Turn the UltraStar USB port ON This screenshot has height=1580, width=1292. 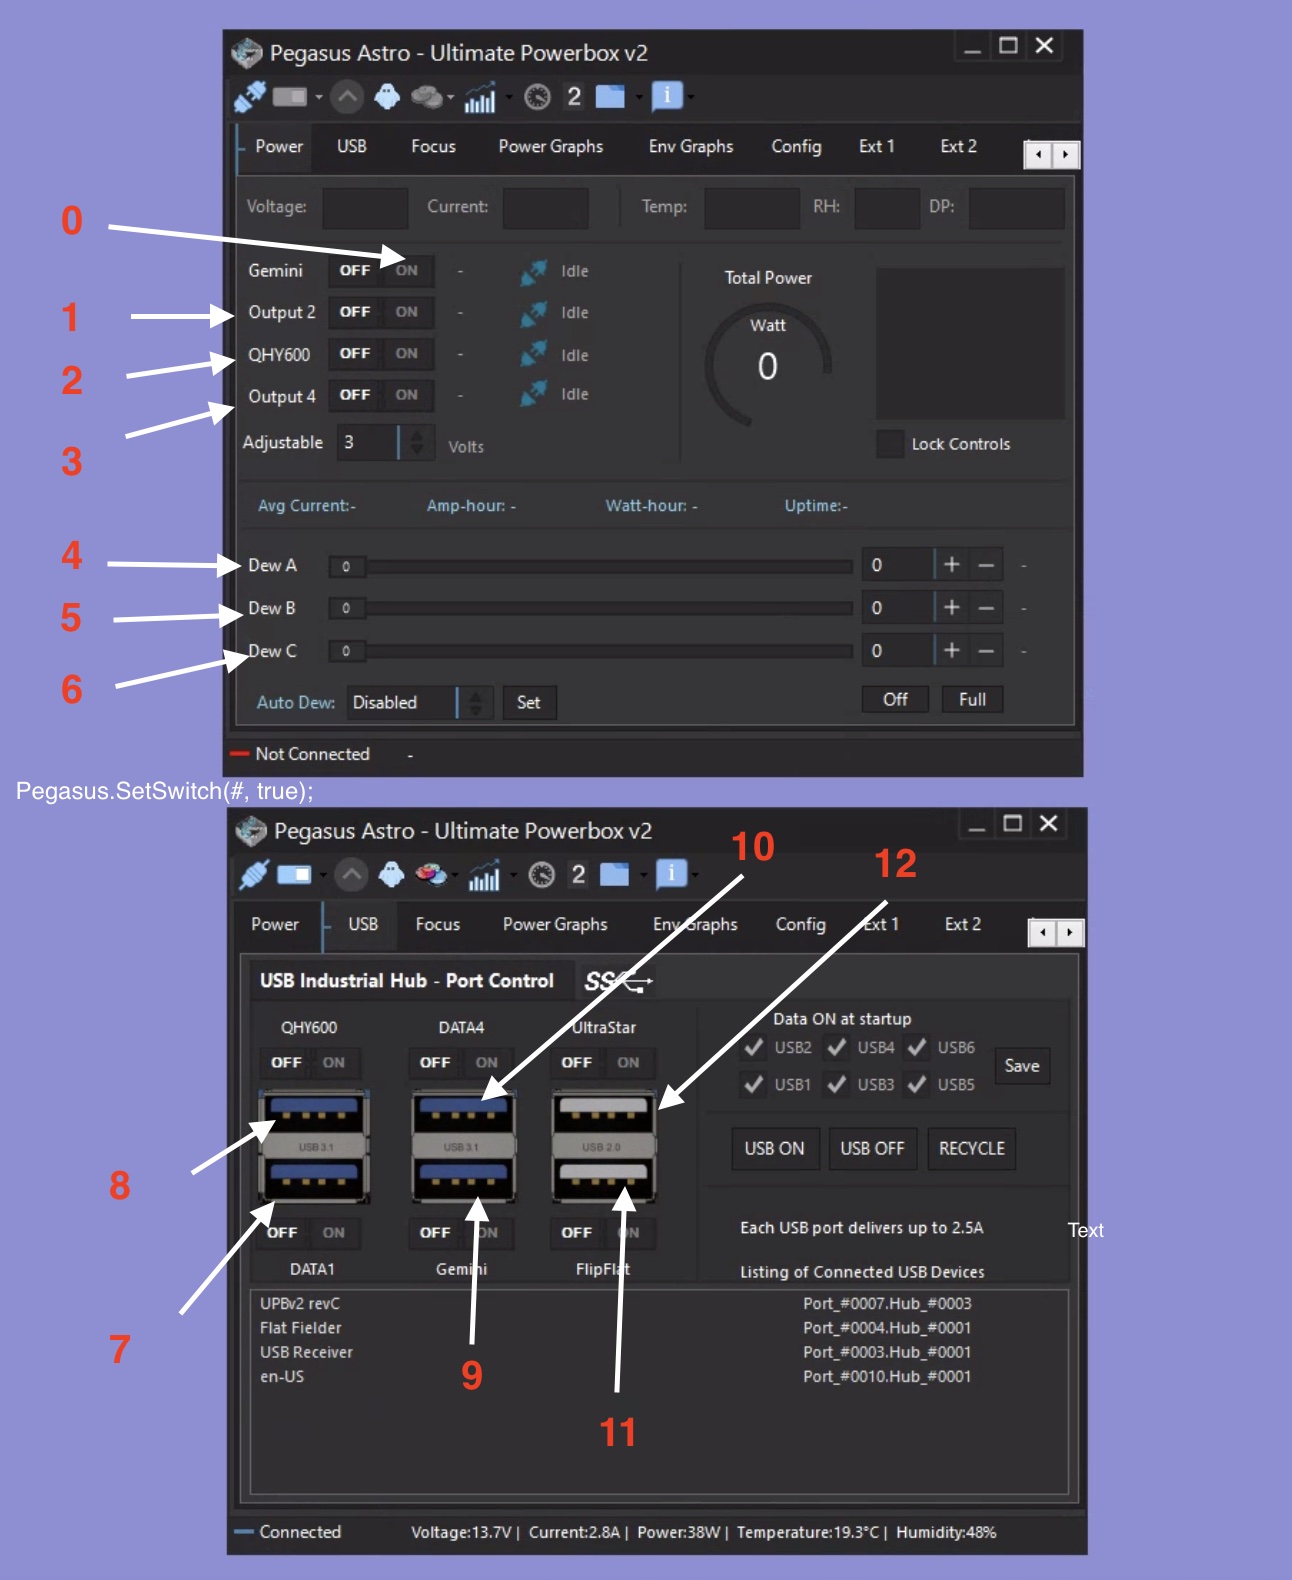pos(628,1062)
